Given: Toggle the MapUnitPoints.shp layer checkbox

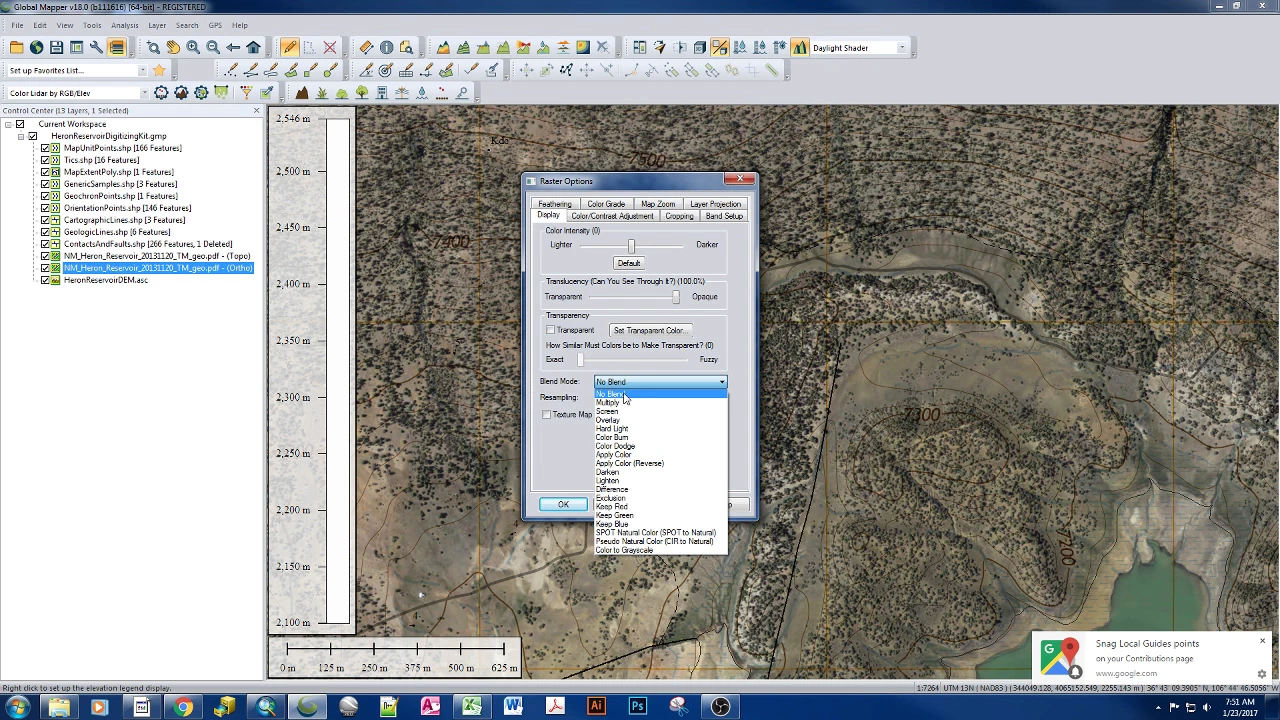Looking at the screenshot, I should coord(45,148).
